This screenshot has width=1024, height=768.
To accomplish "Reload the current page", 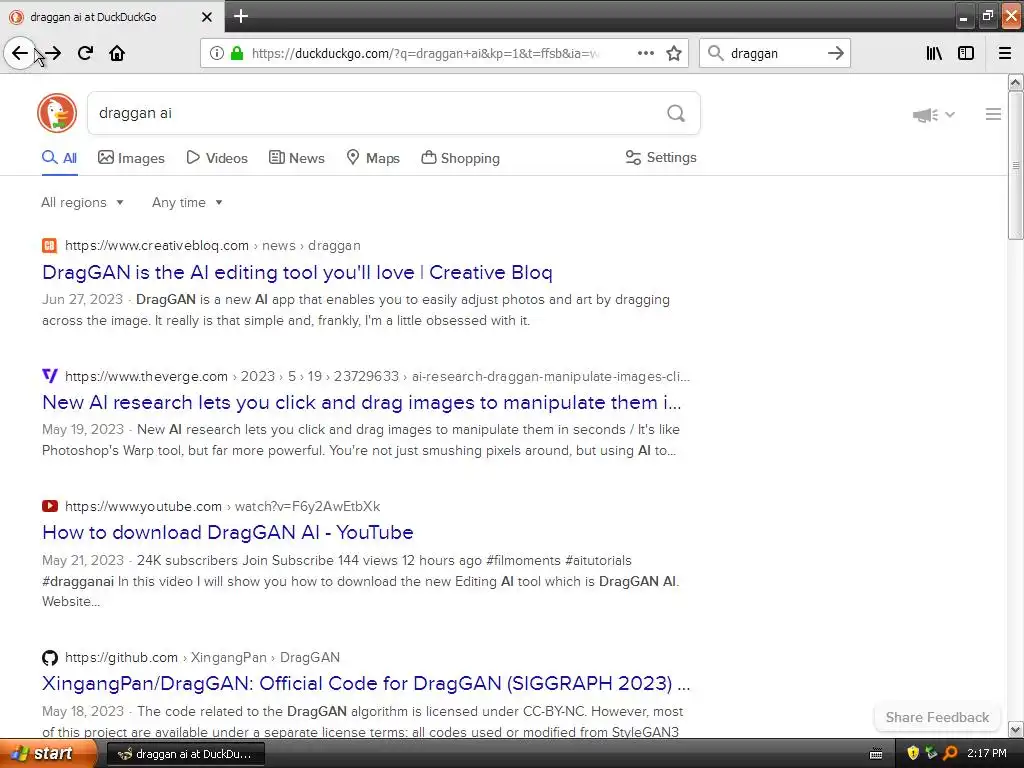I will tap(85, 53).
